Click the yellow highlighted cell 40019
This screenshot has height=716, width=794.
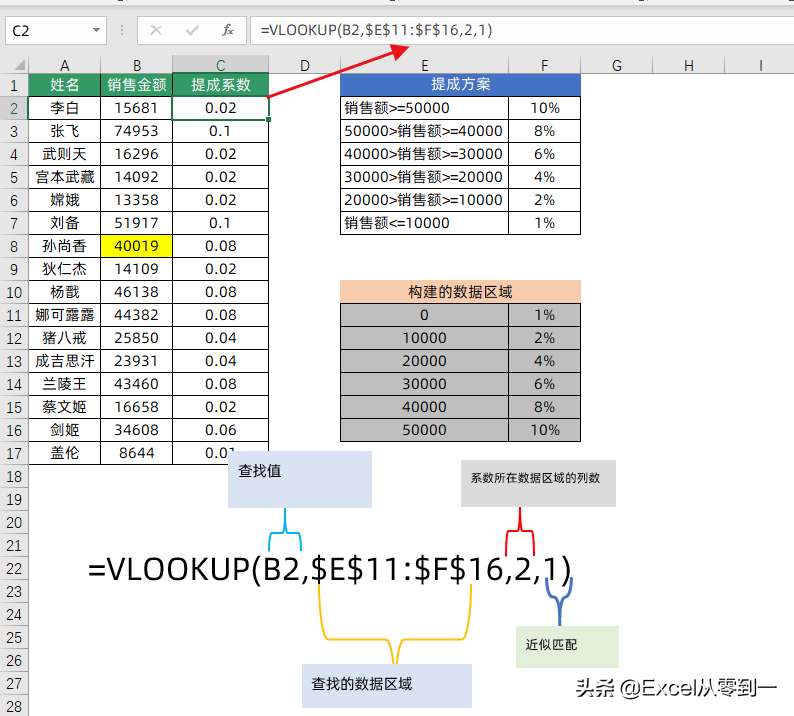tap(137, 245)
